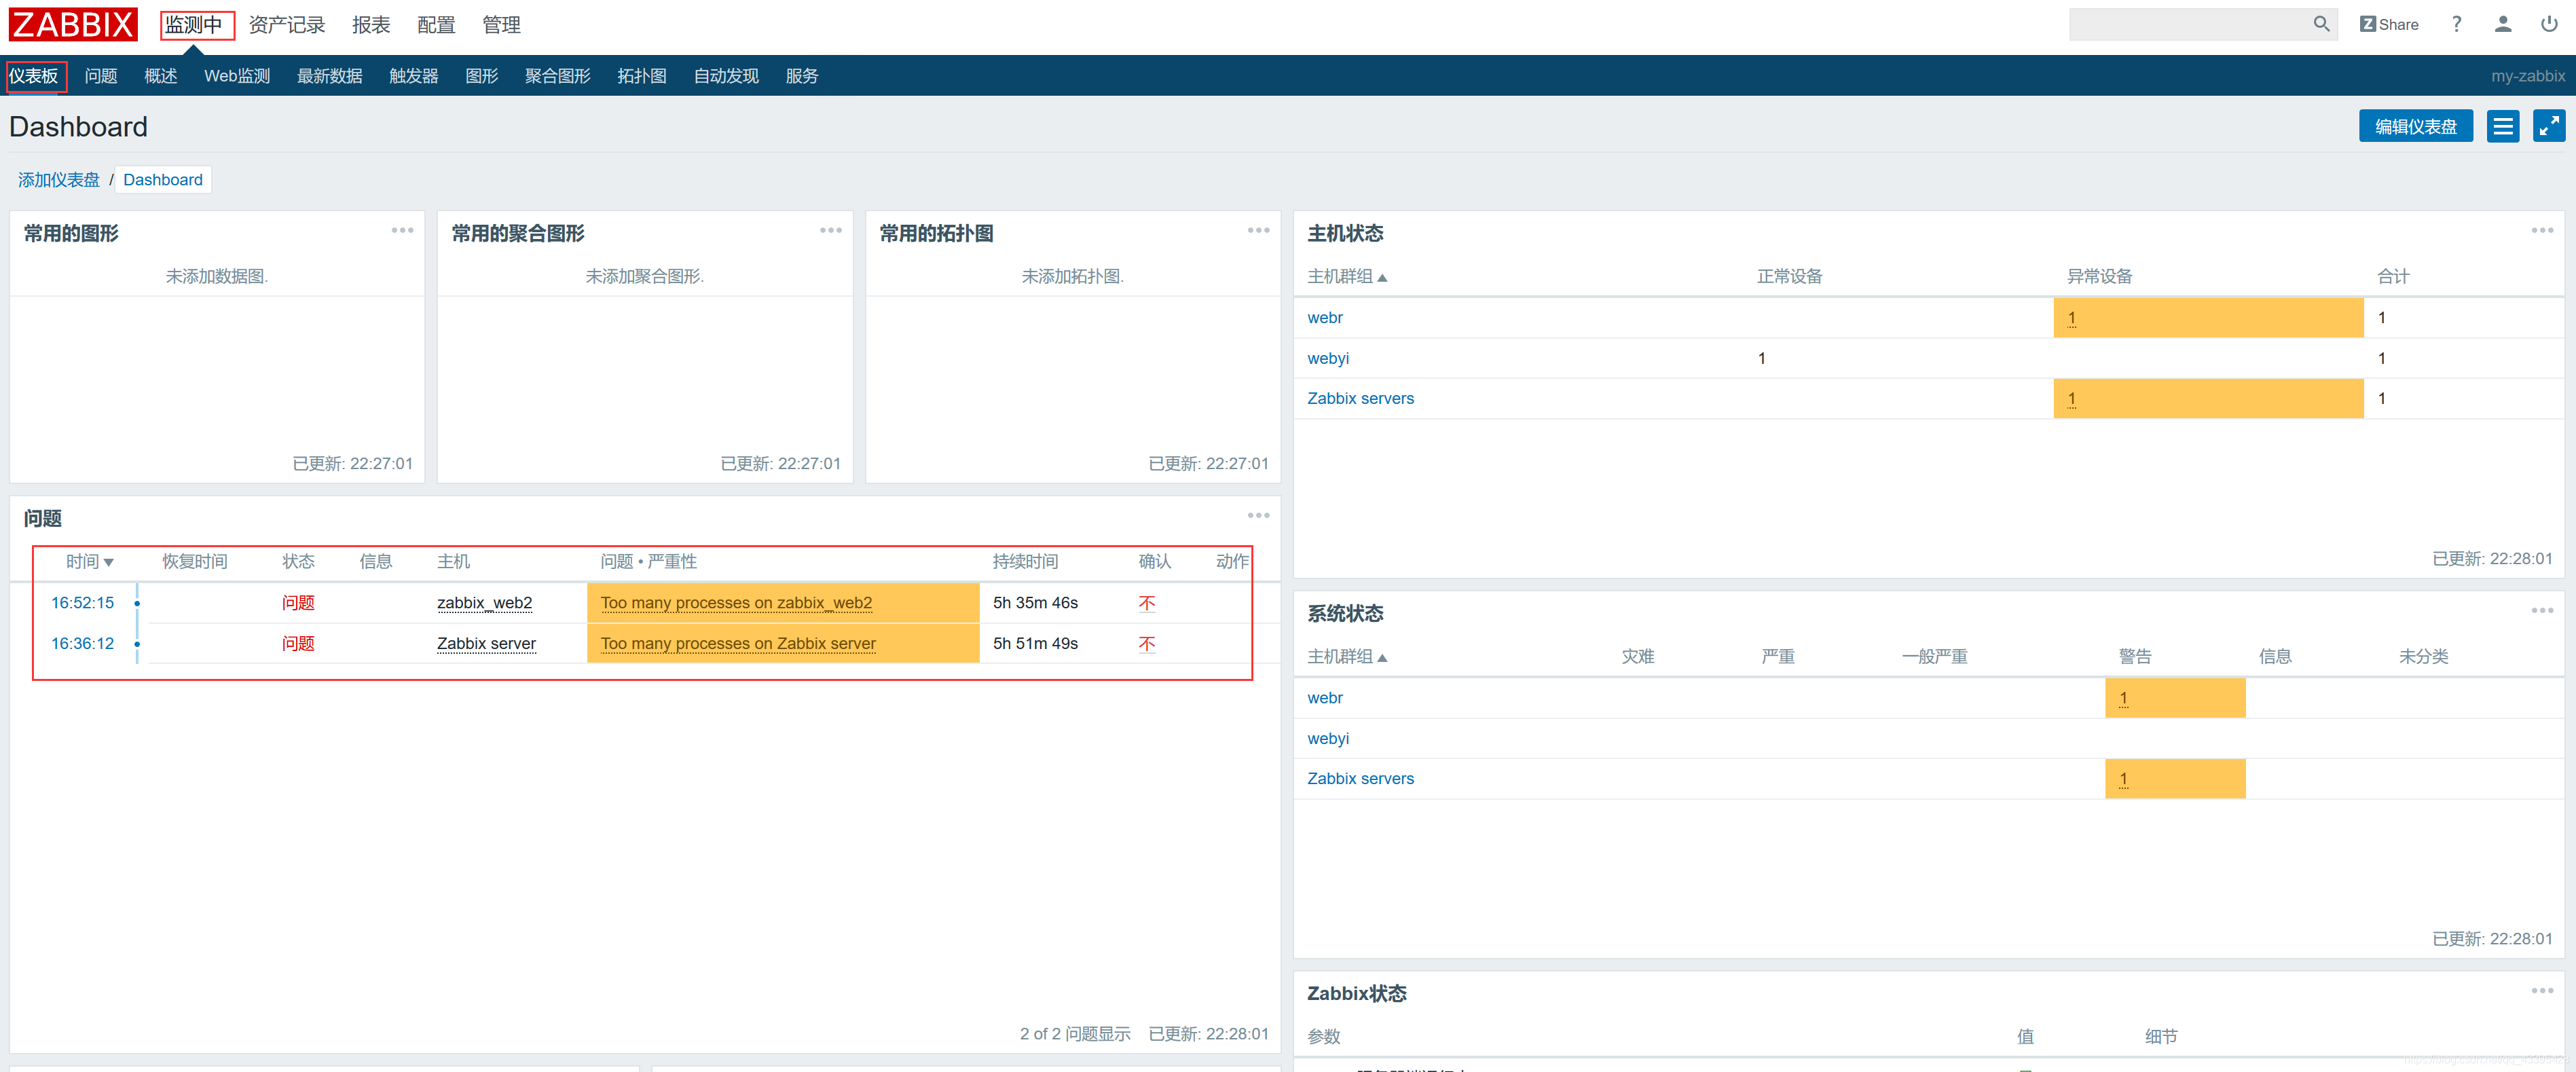
Task: Open the 配置 main menu
Action: coord(436,25)
